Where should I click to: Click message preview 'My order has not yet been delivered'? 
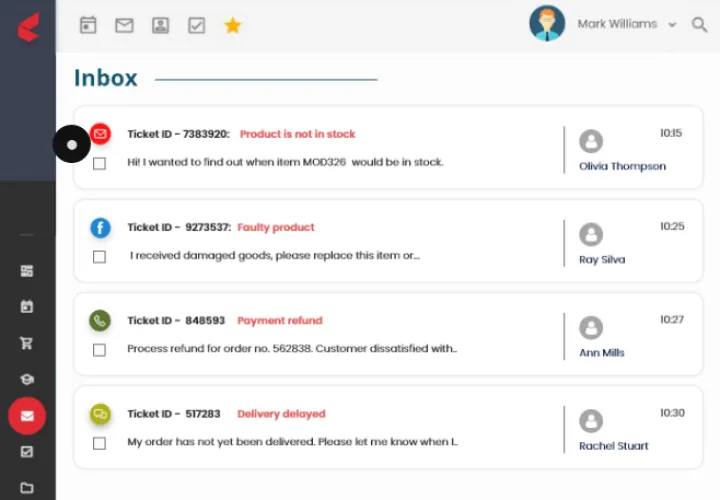[292, 442]
